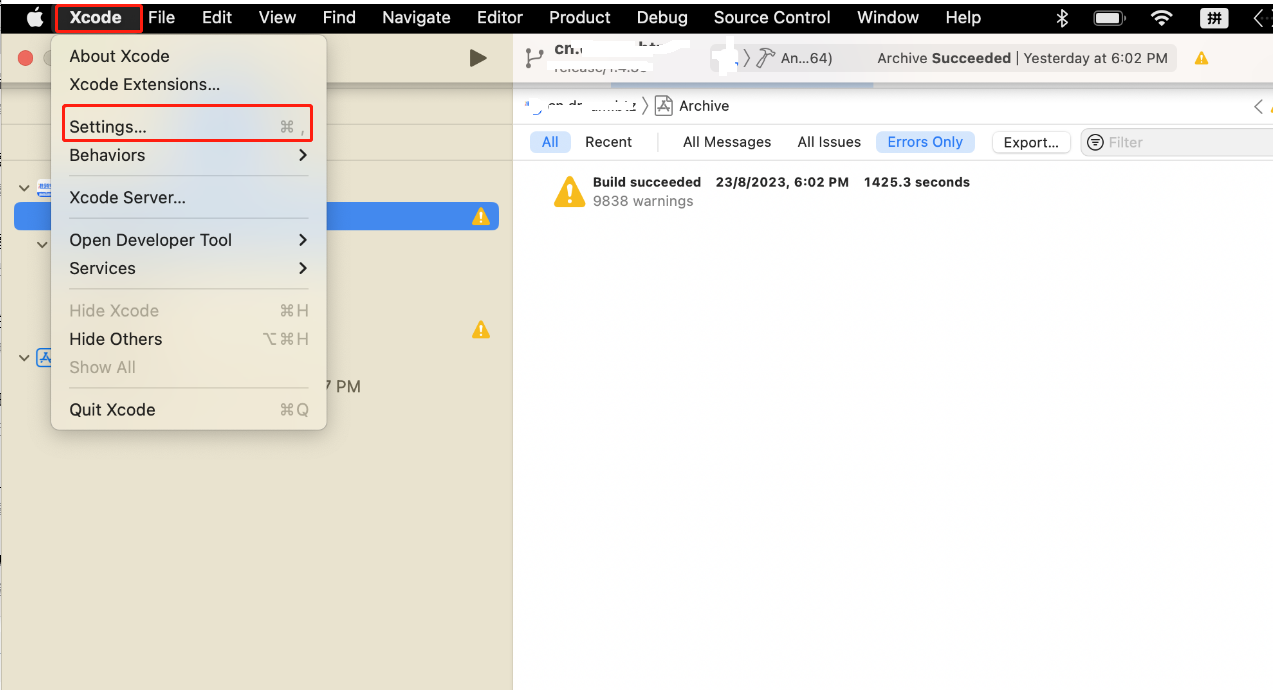Click the hammer icon in the activity bar
Image resolution: width=1273 pixels, height=690 pixels.
pyautogui.click(x=766, y=58)
